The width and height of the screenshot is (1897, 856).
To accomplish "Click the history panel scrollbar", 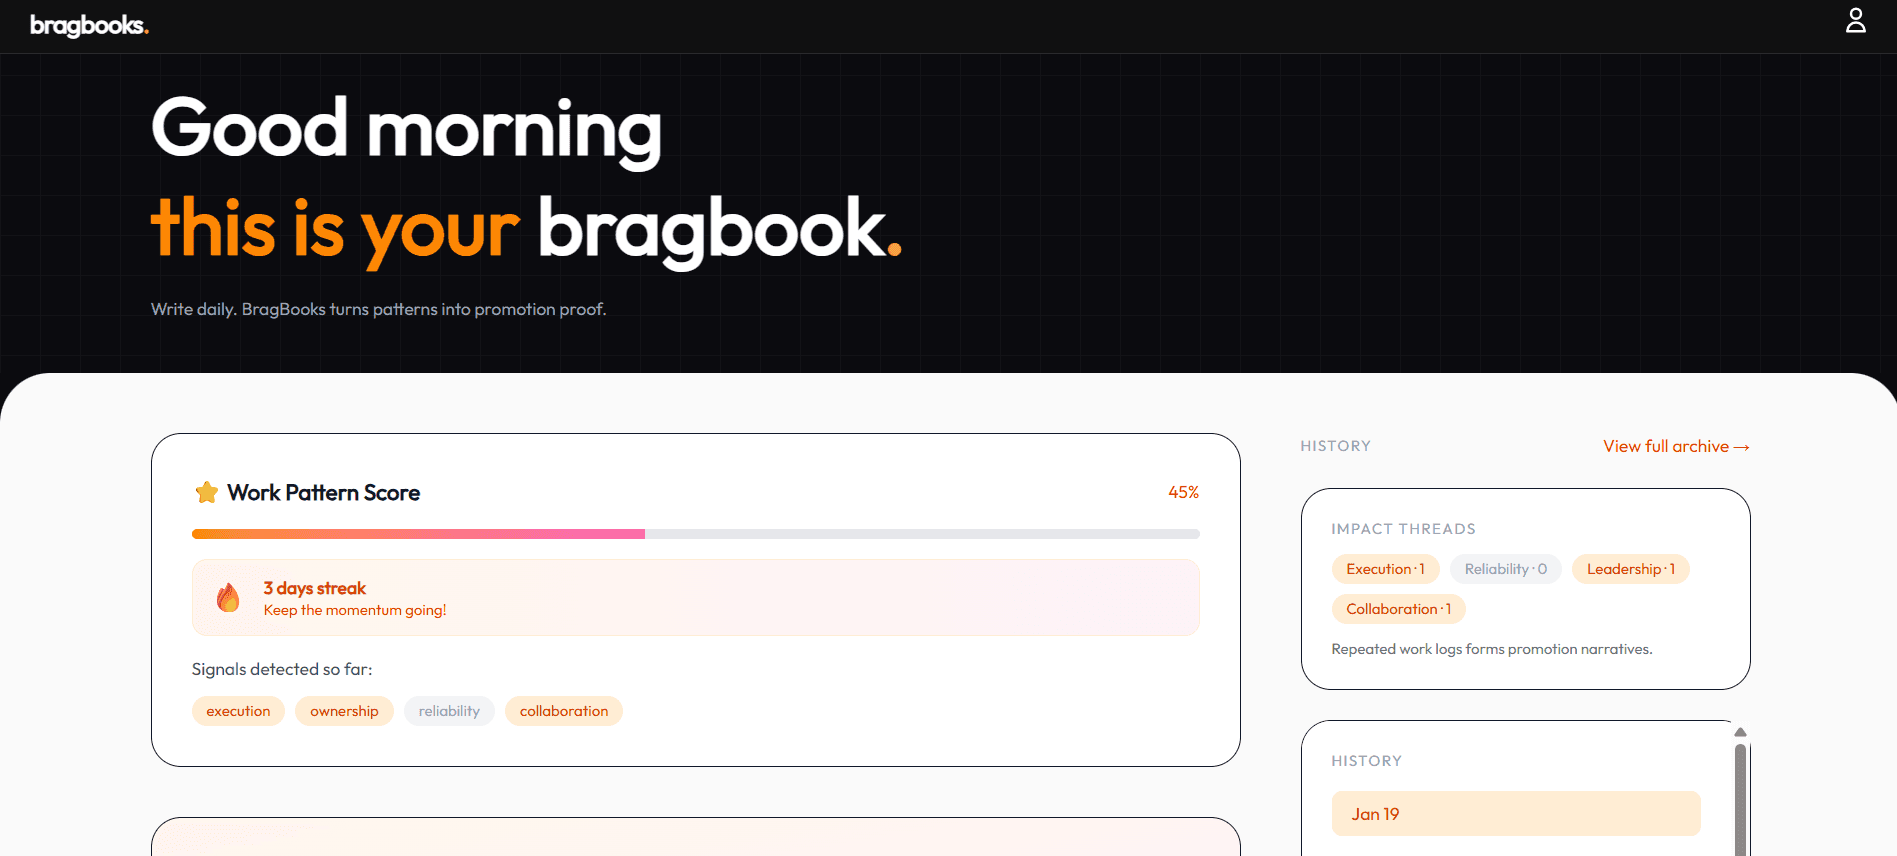I will tap(1740, 800).
